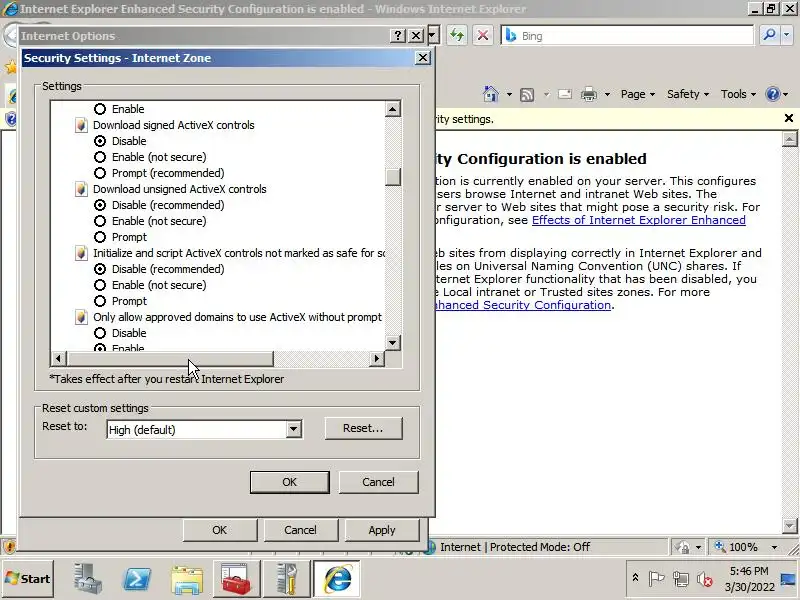
Task: Open the Tools menu
Action: click(x=738, y=94)
